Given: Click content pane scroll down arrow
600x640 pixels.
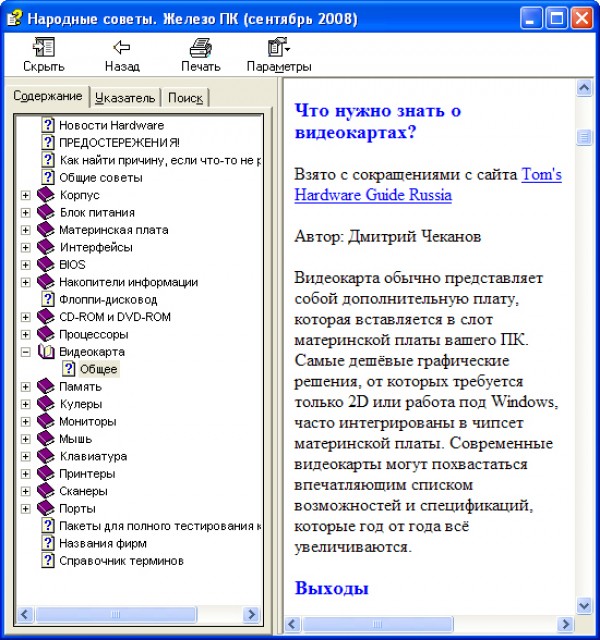Looking at the screenshot, I should coord(584,605).
